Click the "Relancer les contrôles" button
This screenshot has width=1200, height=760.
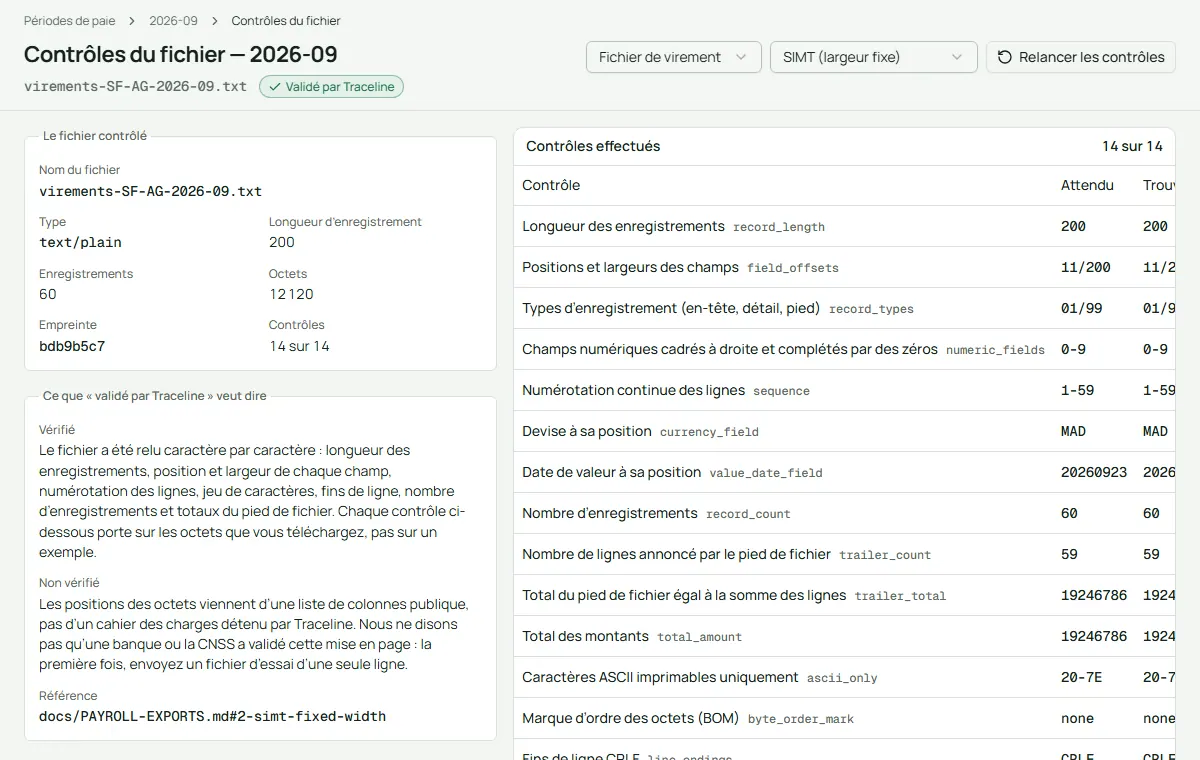tap(1081, 57)
